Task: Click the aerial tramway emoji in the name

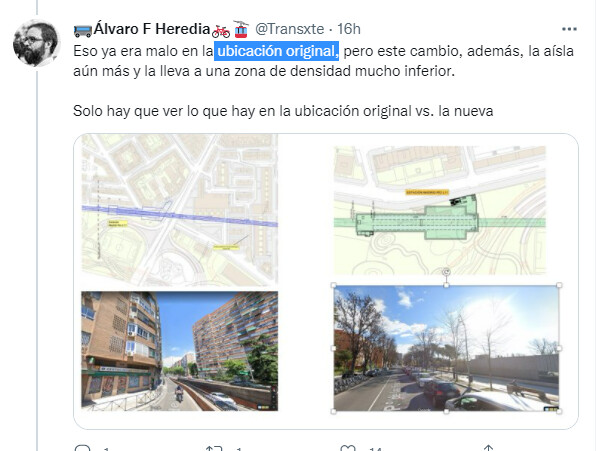Action: point(241,29)
